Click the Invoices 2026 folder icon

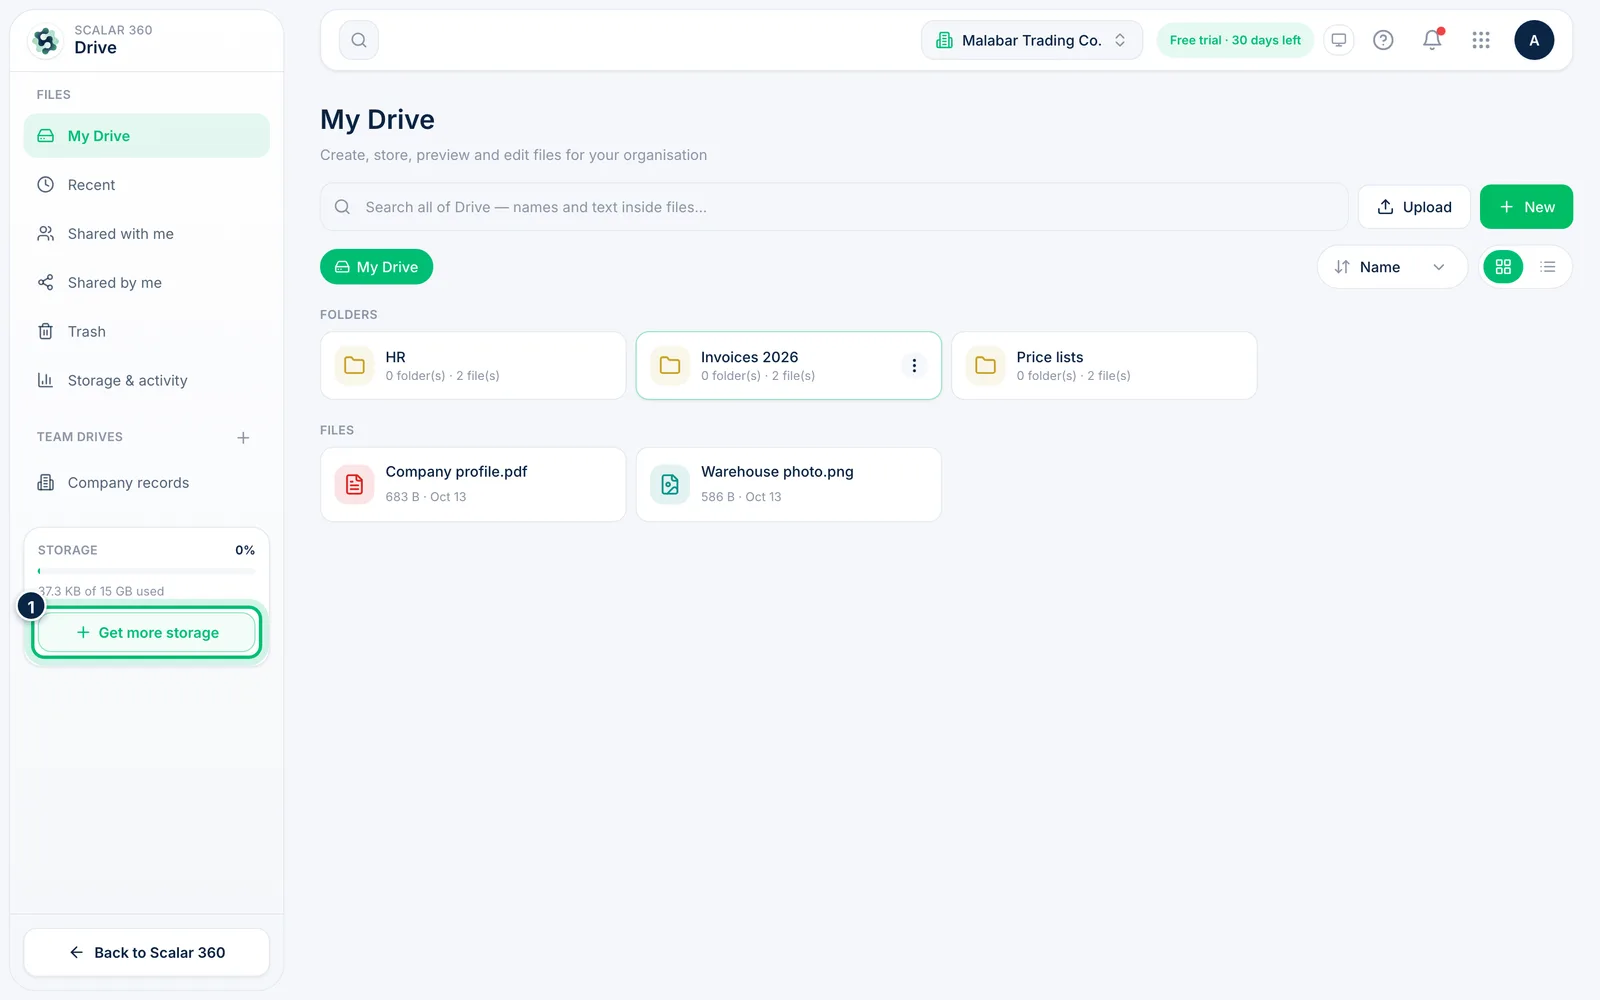(x=670, y=365)
